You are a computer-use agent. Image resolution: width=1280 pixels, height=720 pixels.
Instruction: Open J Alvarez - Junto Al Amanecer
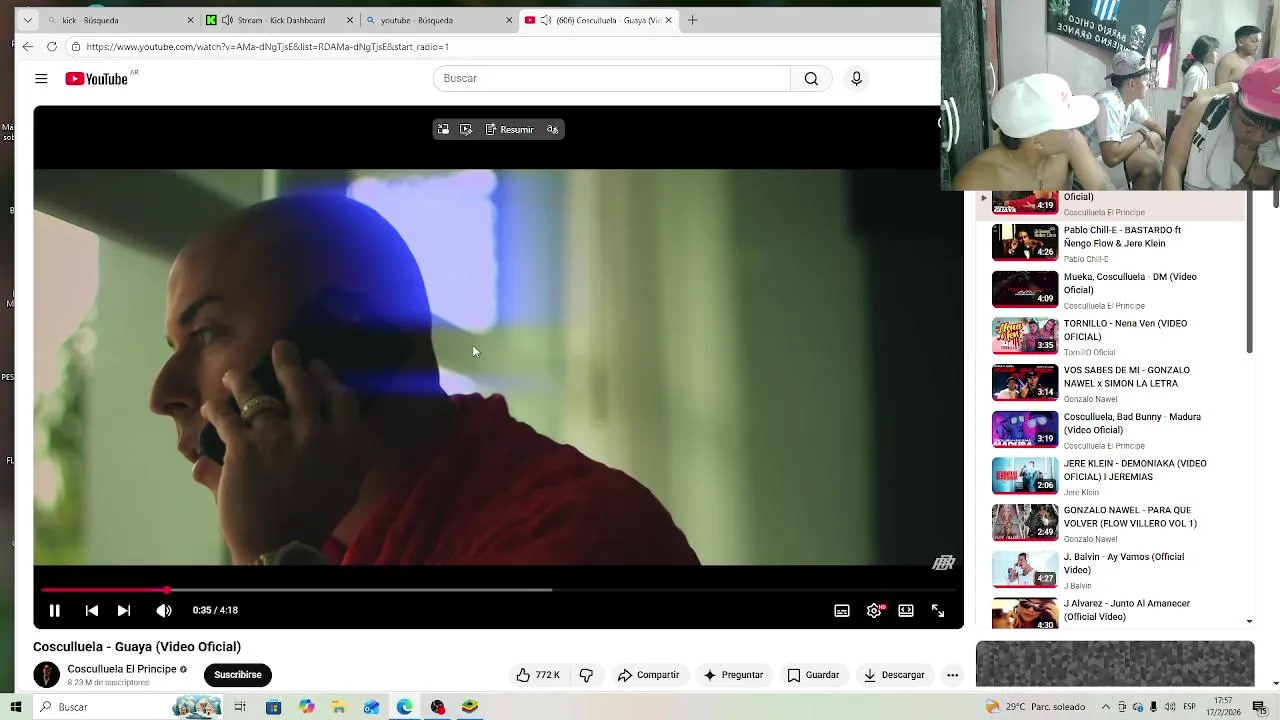(x=1110, y=612)
